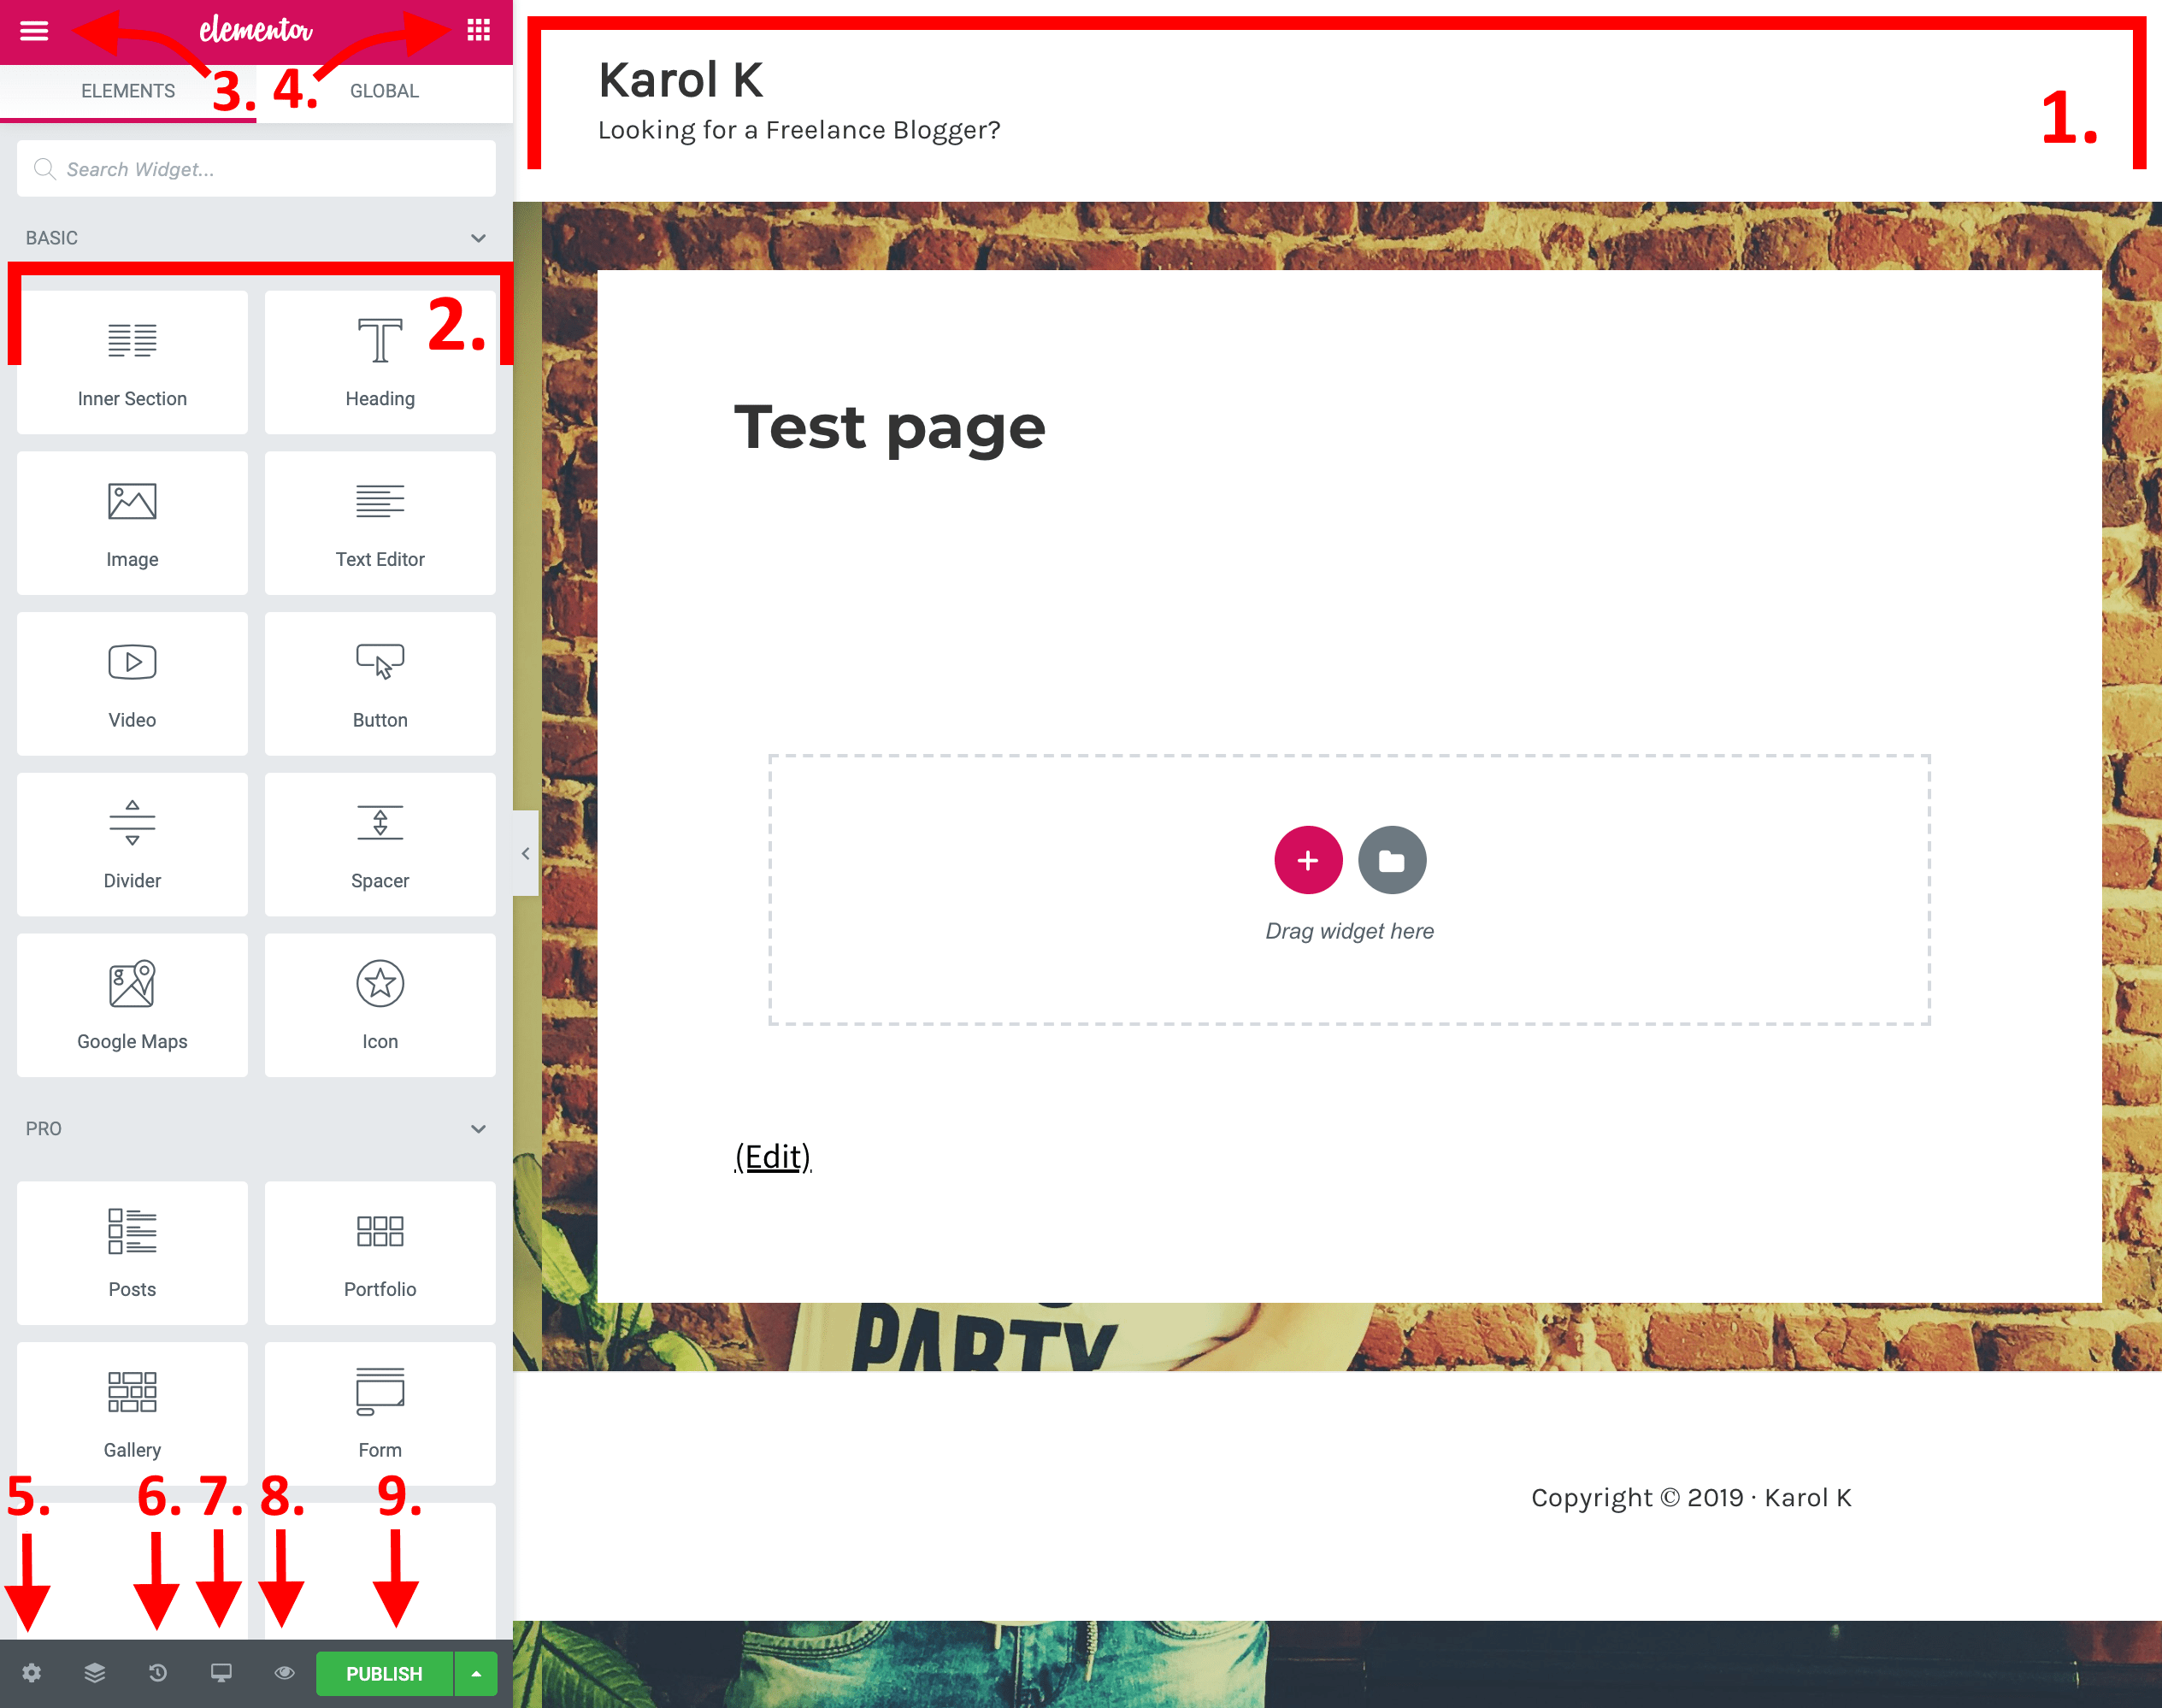Switch to the ELEMENTS tab
Viewport: 2162px width, 1708px height.
(127, 91)
